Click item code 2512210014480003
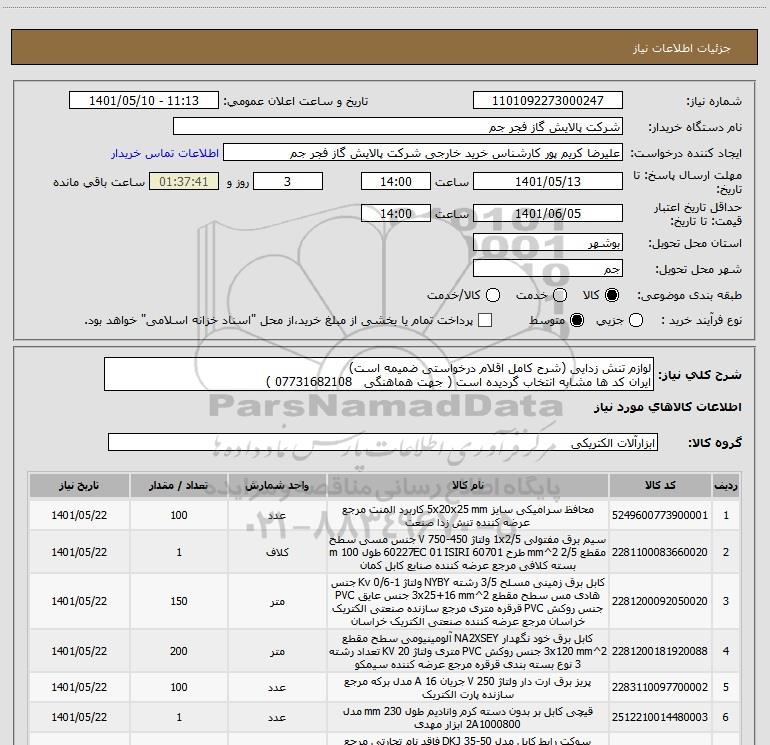The image size is (770, 745). pyautogui.click(x=660, y=717)
